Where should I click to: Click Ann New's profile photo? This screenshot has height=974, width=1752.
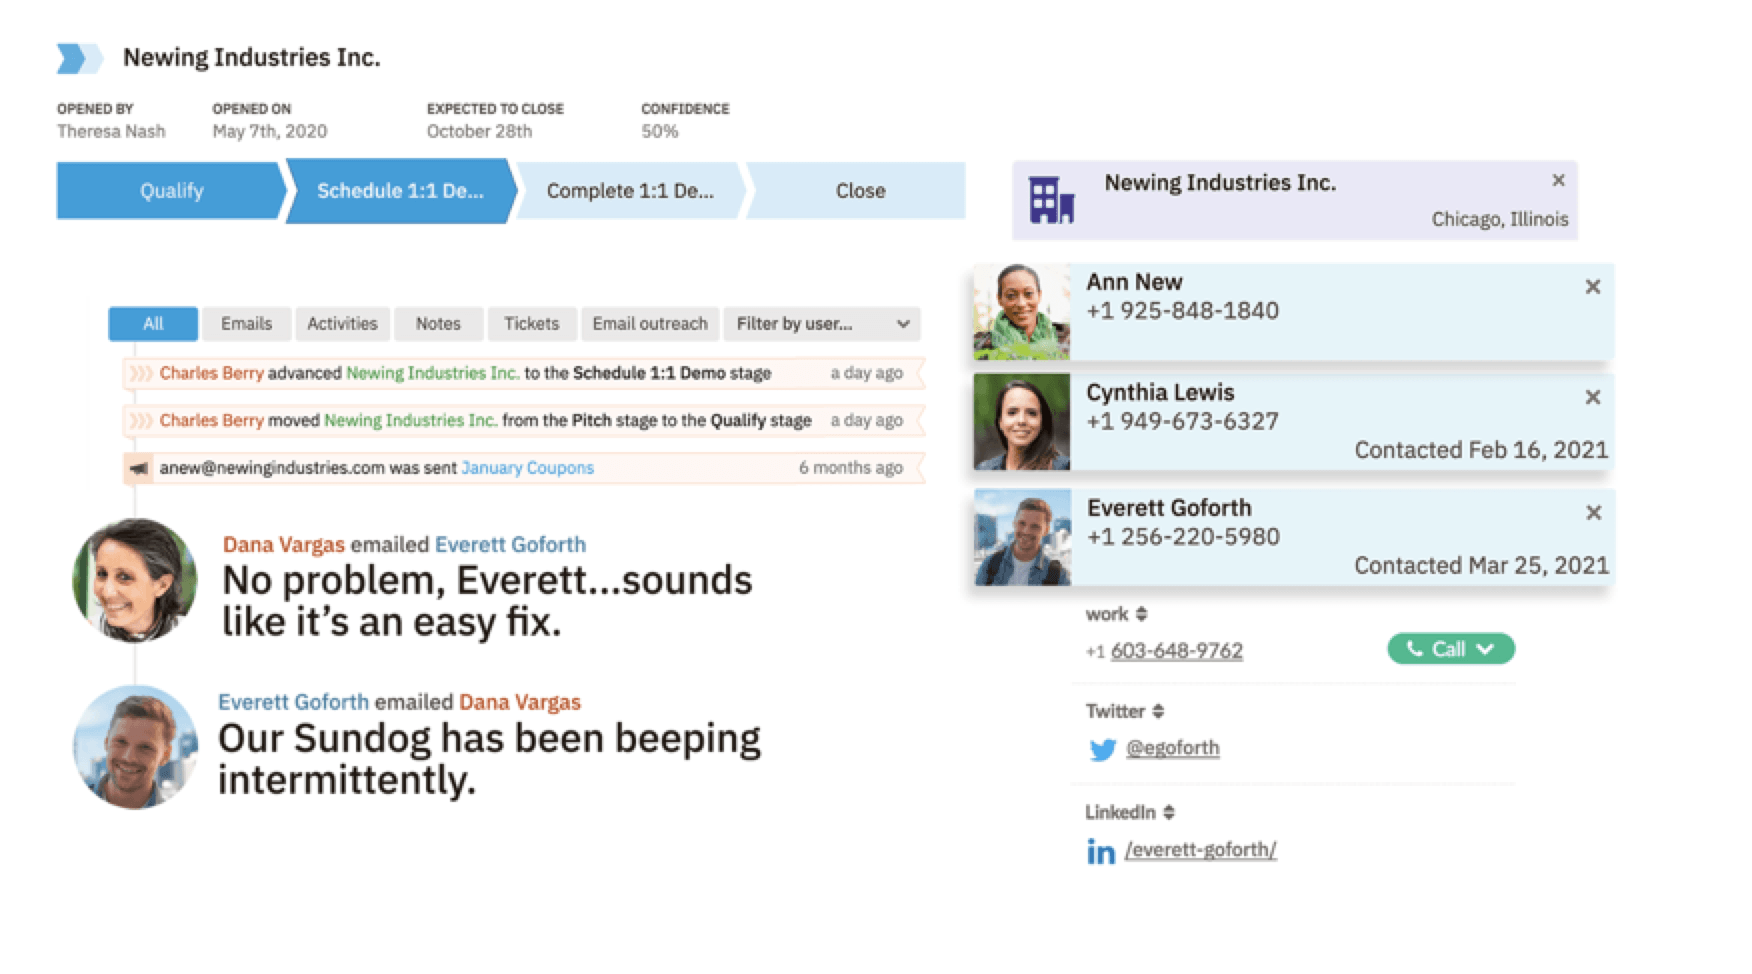pos(1021,311)
